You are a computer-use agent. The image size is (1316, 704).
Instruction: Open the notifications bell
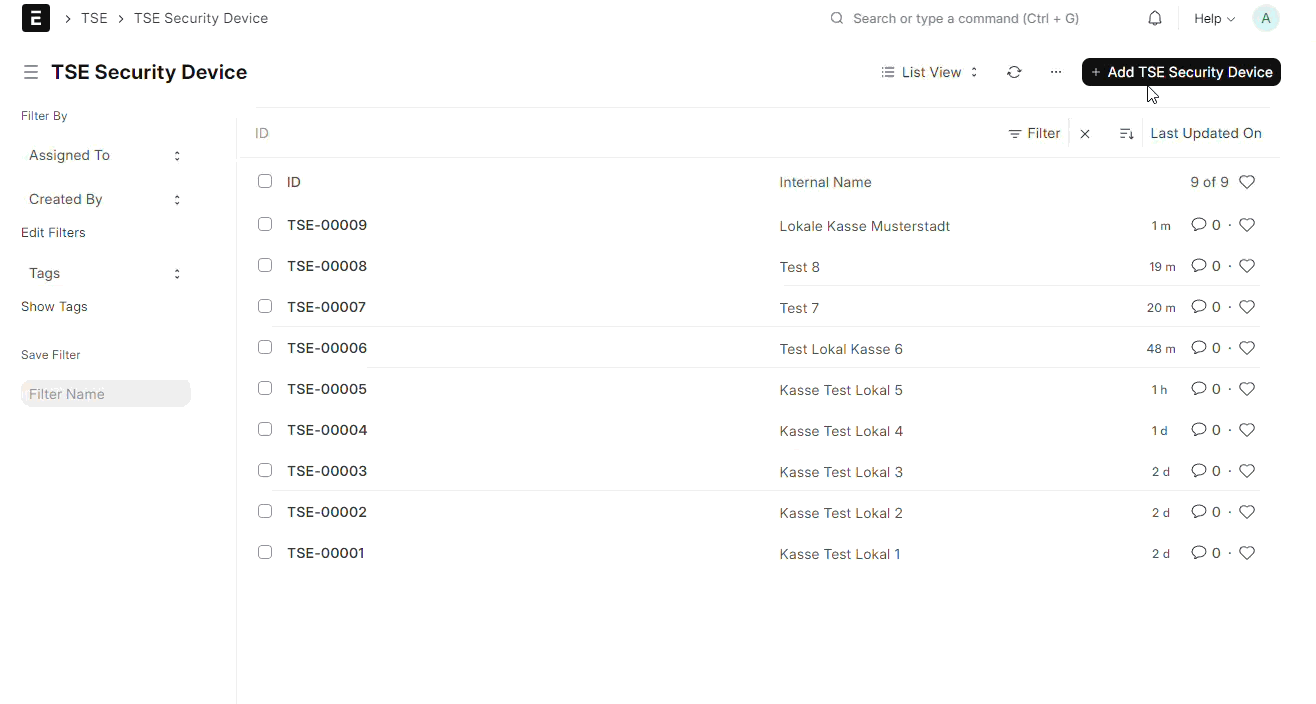tap(1155, 18)
